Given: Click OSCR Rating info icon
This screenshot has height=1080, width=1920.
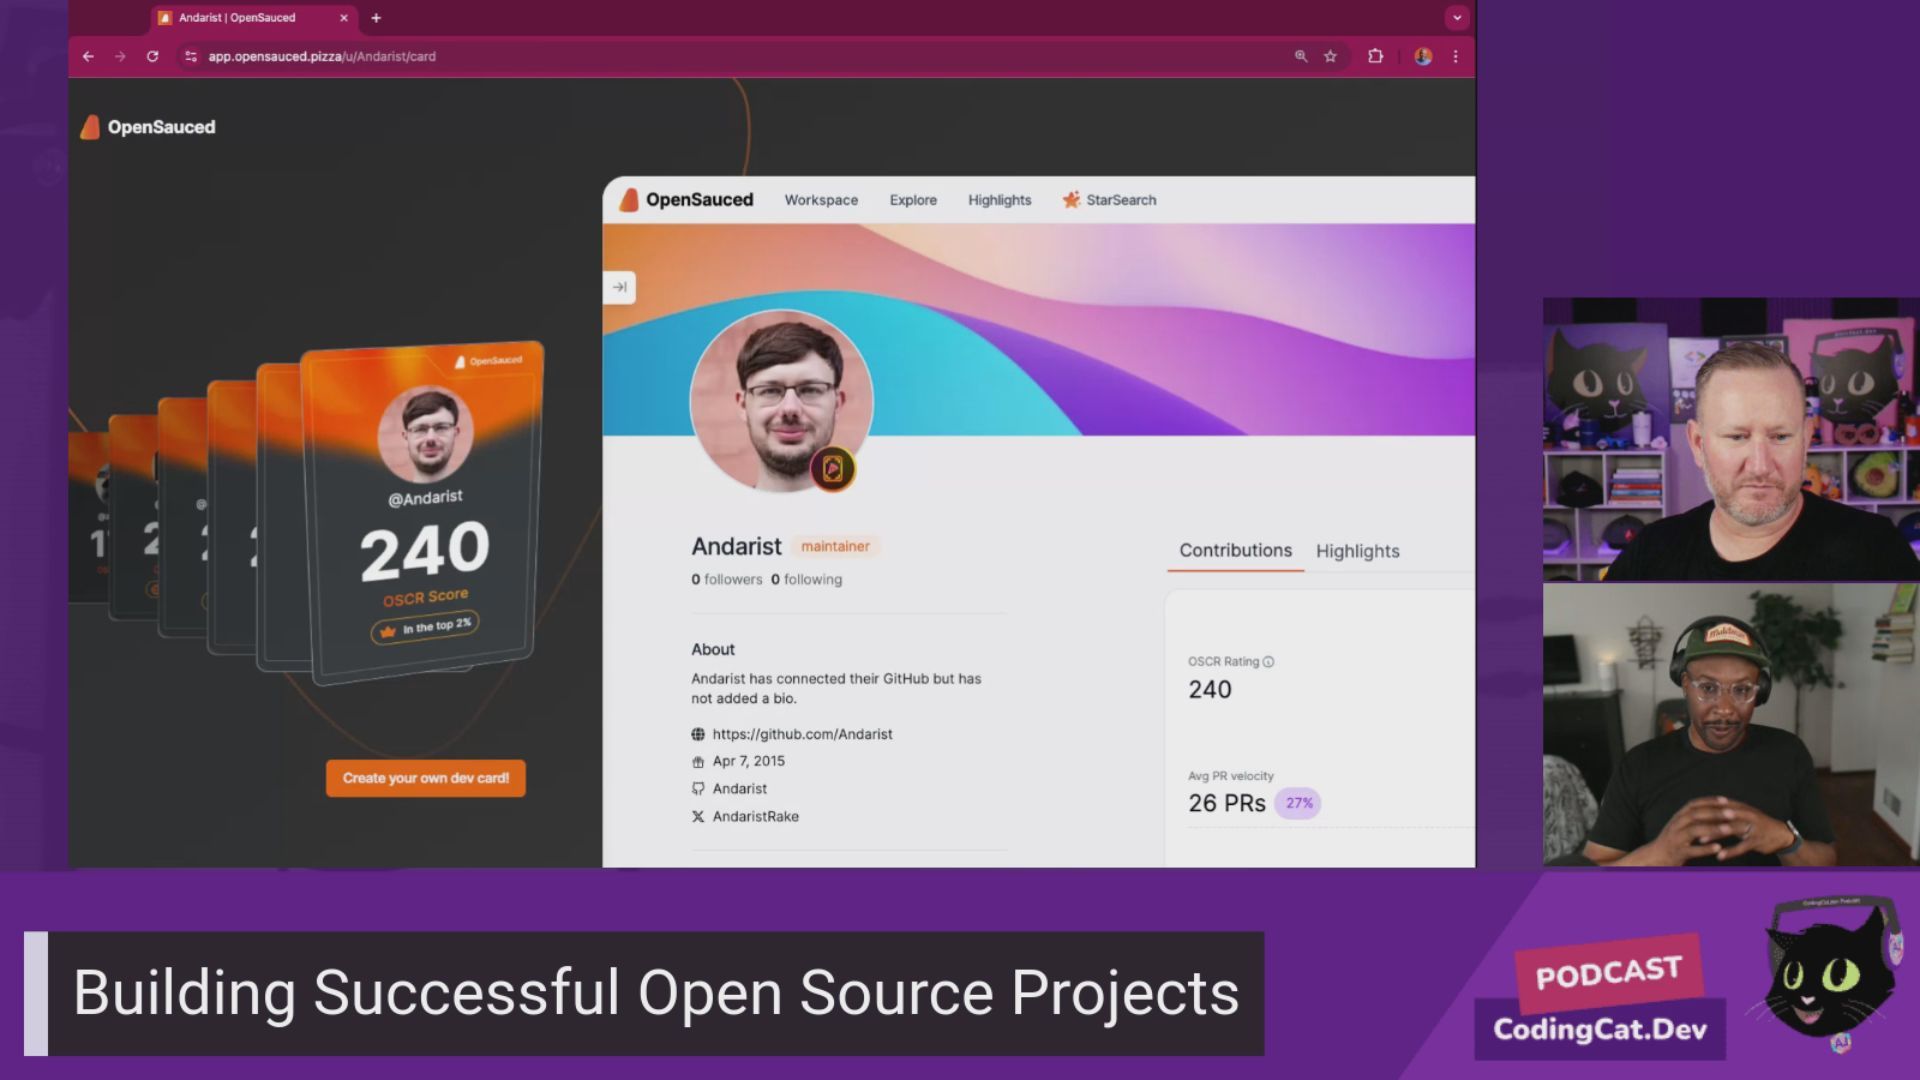Looking at the screenshot, I should 1268,662.
